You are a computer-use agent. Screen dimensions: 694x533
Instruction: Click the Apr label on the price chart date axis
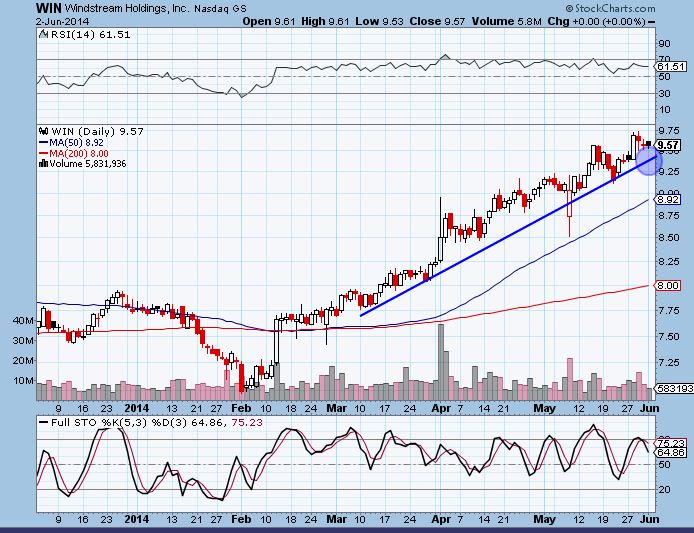coord(441,408)
